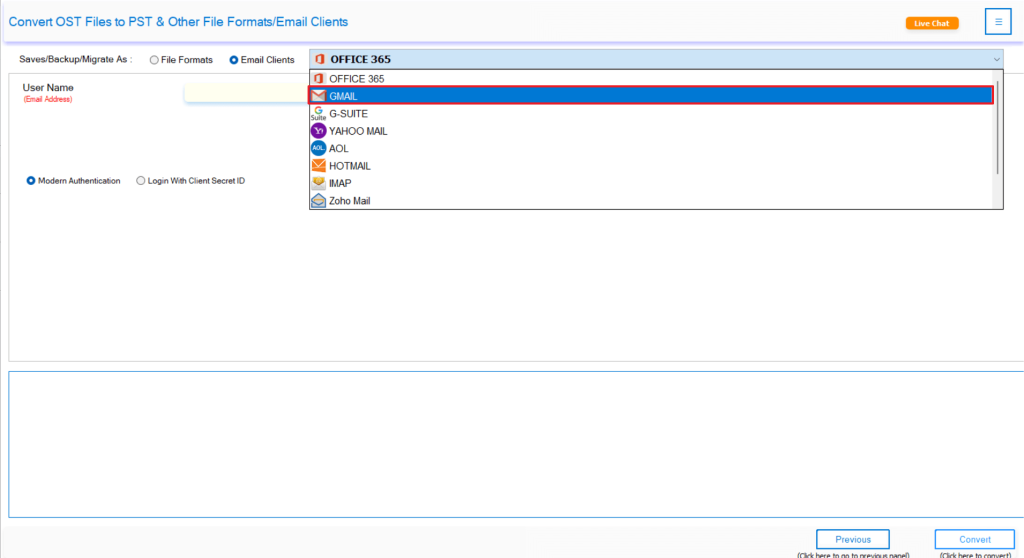This screenshot has height=558, width=1024.
Task: Click the OFFICE 365 combo box field
Action: click(x=656, y=59)
